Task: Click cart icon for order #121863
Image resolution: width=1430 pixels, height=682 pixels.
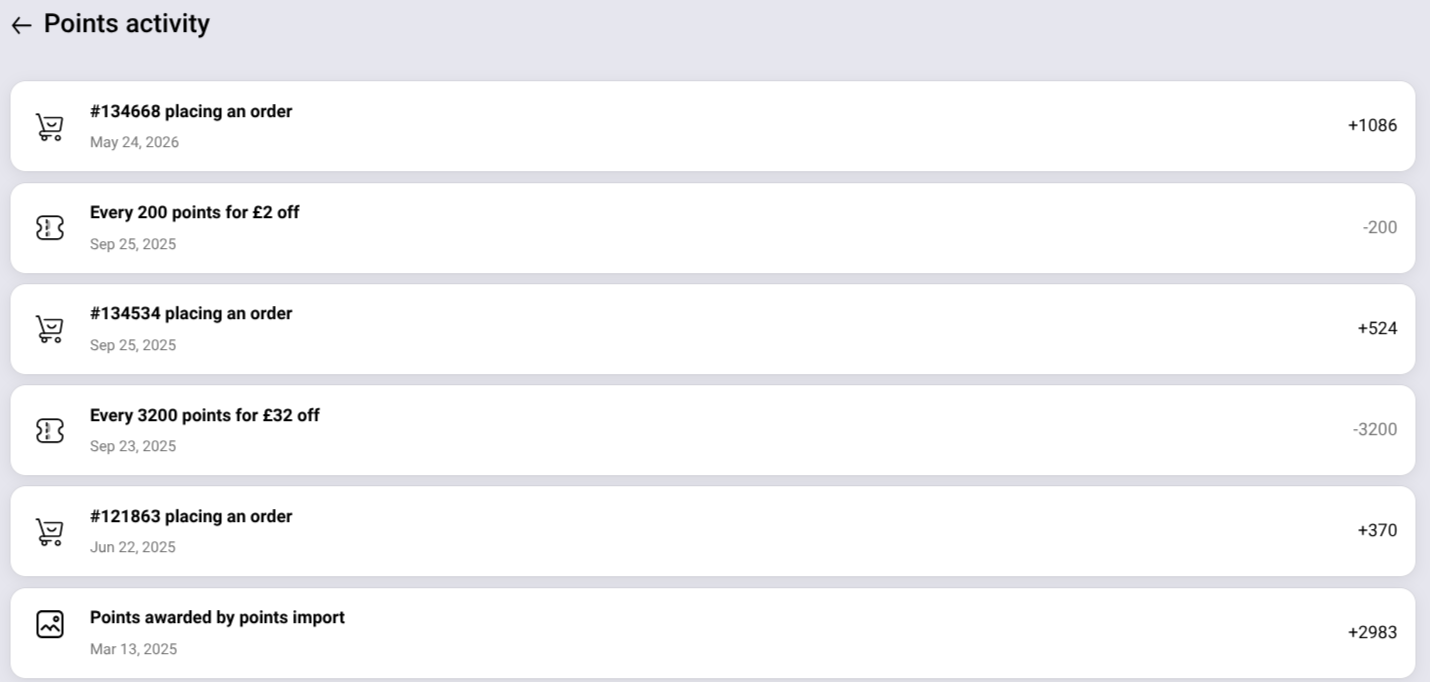Action: point(50,531)
